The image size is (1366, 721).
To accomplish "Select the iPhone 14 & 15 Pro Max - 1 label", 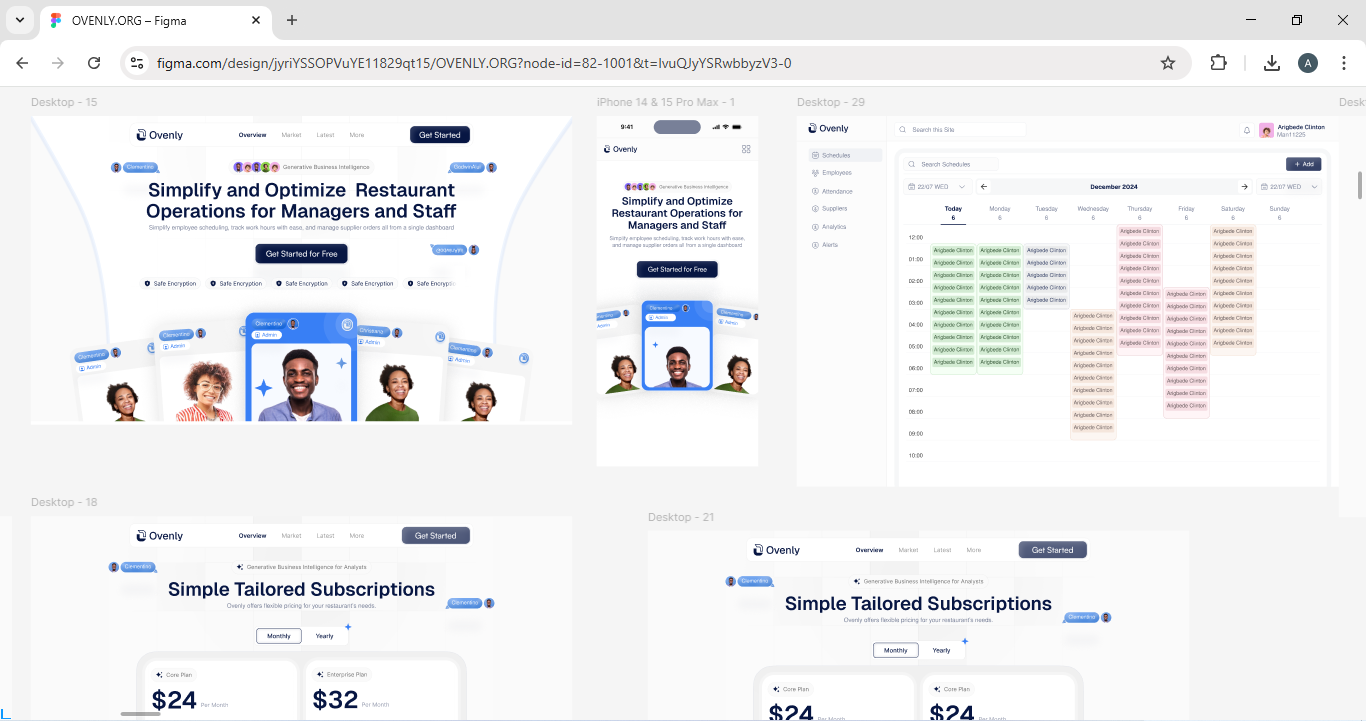I will point(666,102).
